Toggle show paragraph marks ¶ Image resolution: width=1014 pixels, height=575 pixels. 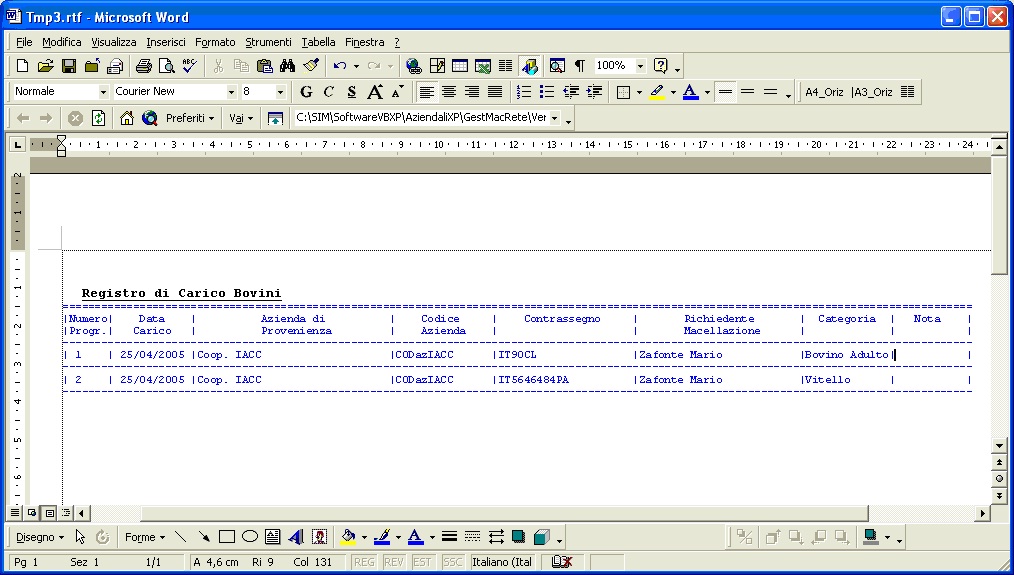tap(580, 65)
